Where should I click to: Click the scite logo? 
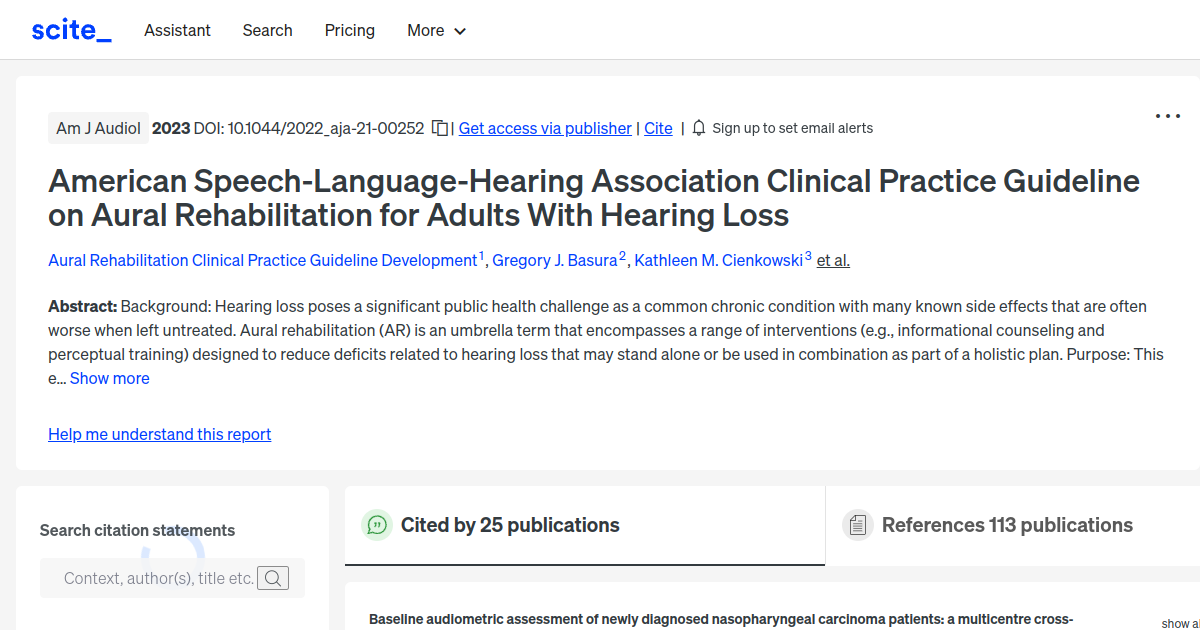click(x=70, y=29)
